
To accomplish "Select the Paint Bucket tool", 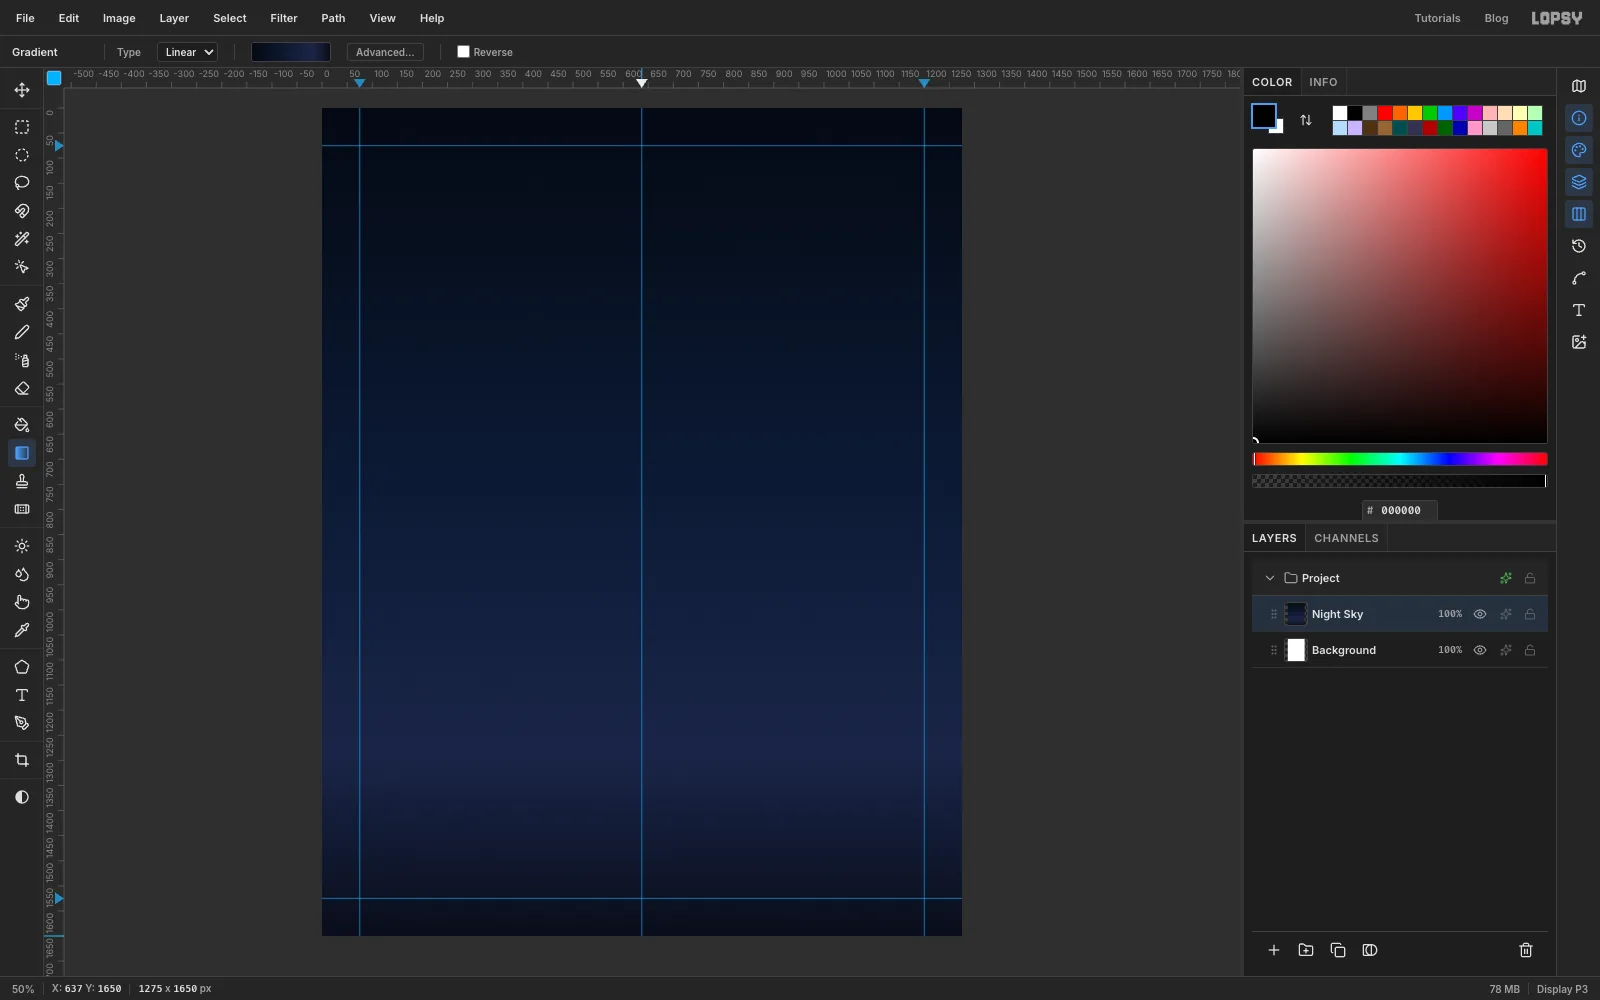I will click(x=22, y=425).
